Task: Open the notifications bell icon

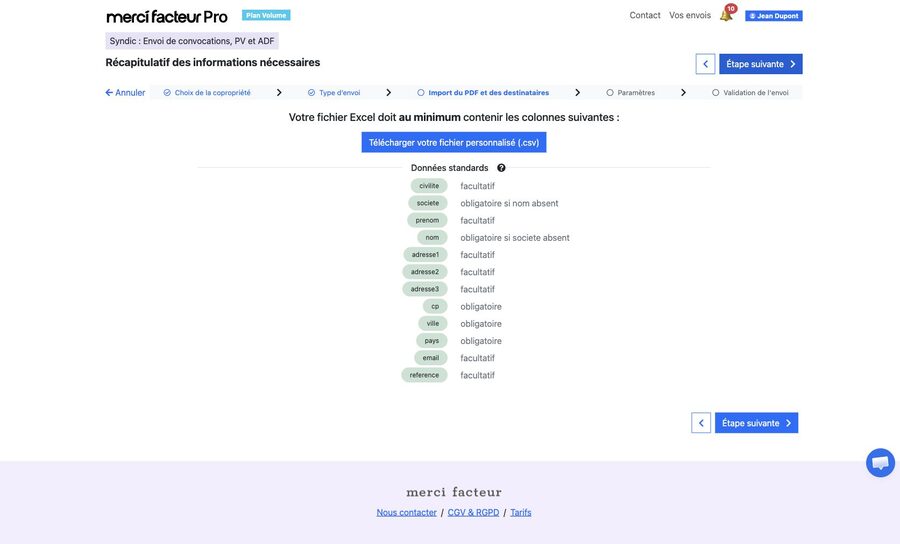Action: coord(727,14)
